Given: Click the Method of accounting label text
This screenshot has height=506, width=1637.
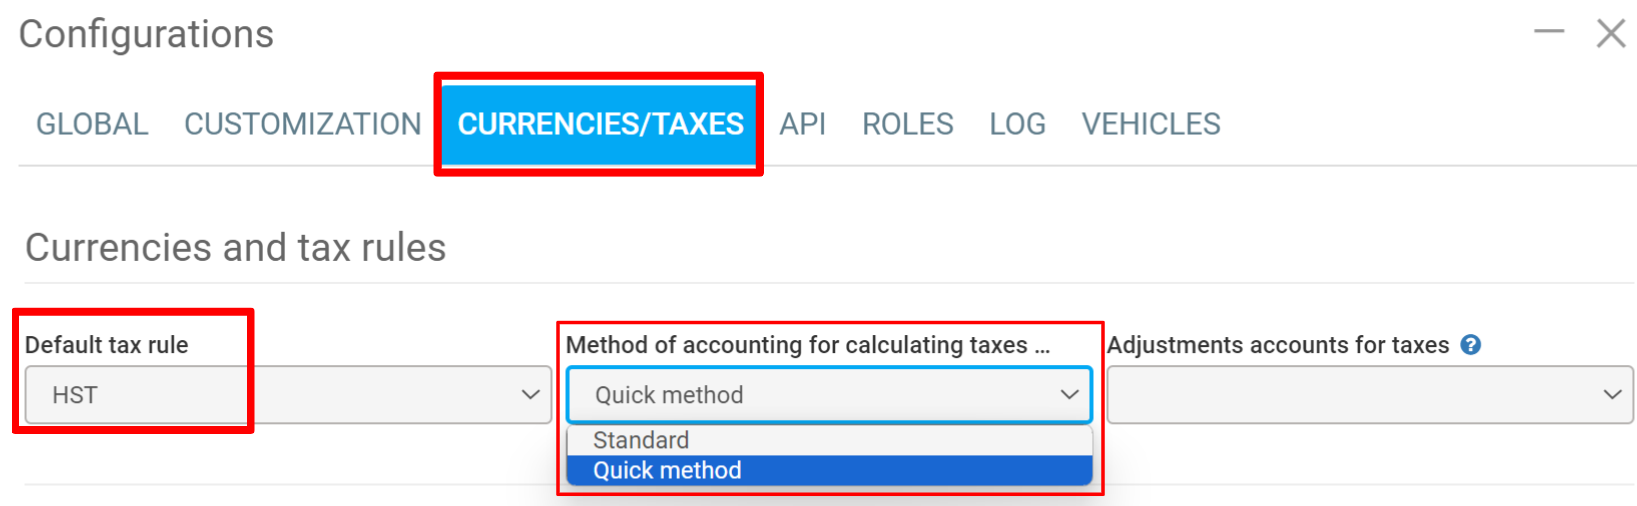Looking at the screenshot, I should click(x=808, y=345).
